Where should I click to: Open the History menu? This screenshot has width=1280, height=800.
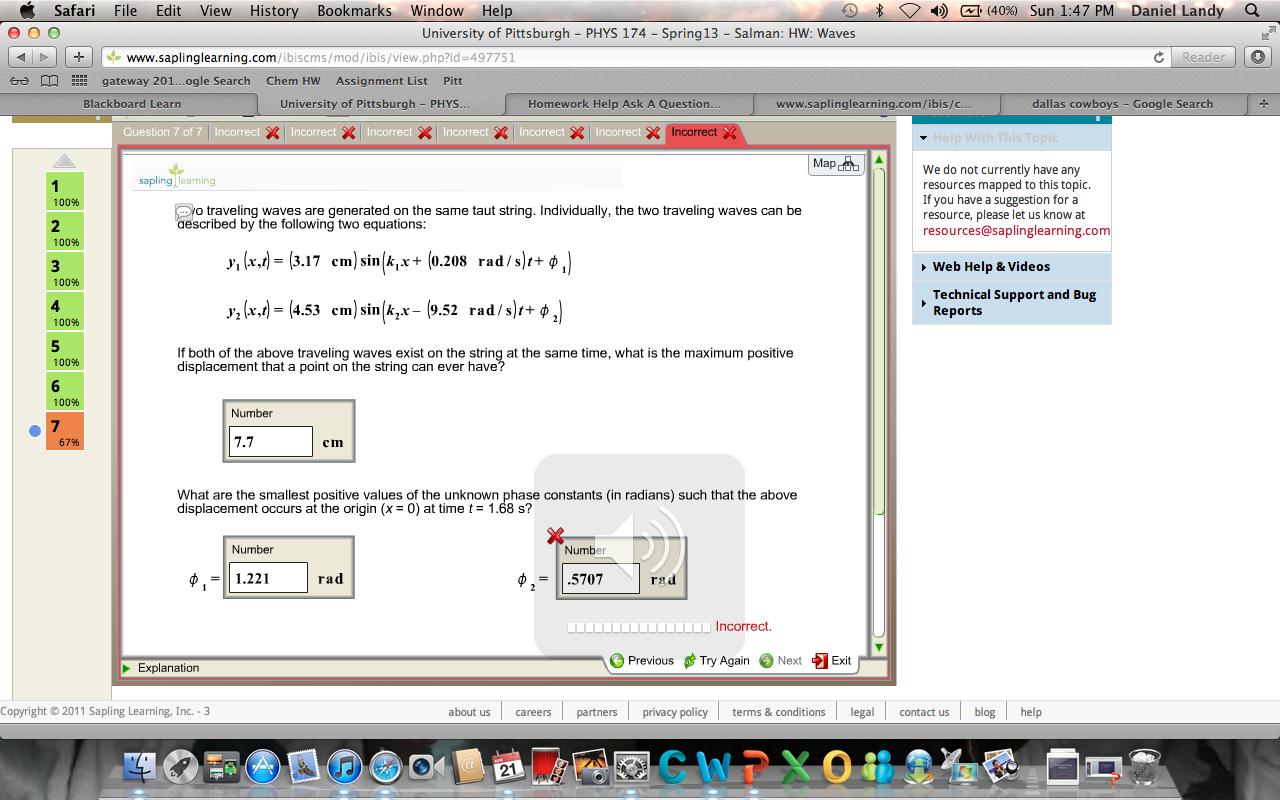pyautogui.click(x=273, y=11)
